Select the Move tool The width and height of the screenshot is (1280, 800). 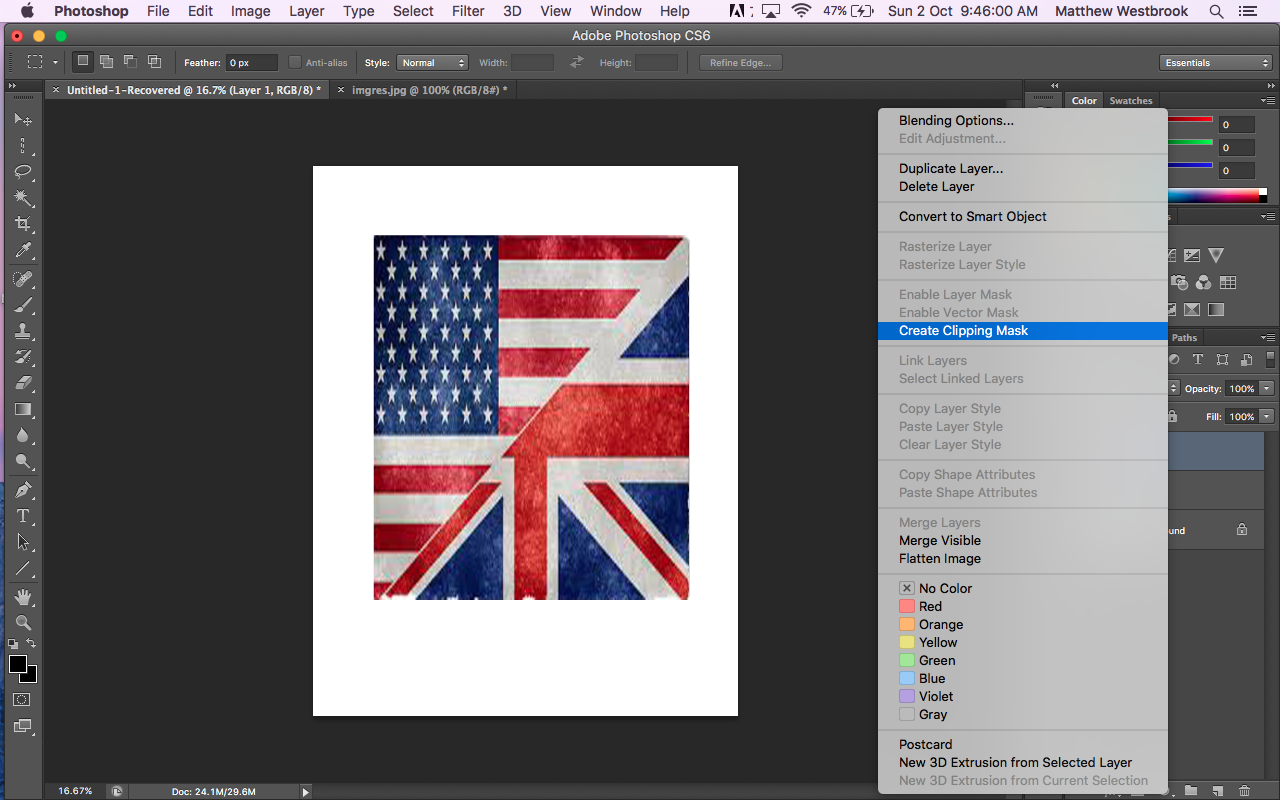(23, 120)
